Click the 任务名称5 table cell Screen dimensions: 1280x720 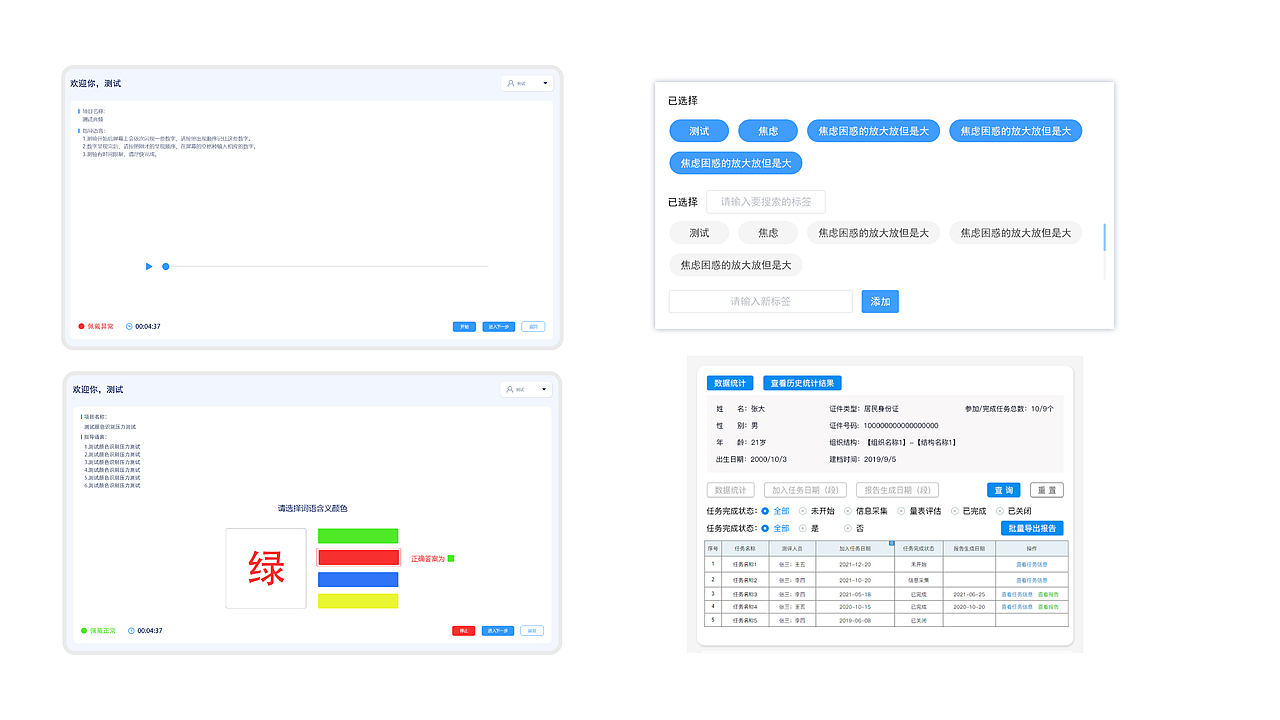pos(745,620)
